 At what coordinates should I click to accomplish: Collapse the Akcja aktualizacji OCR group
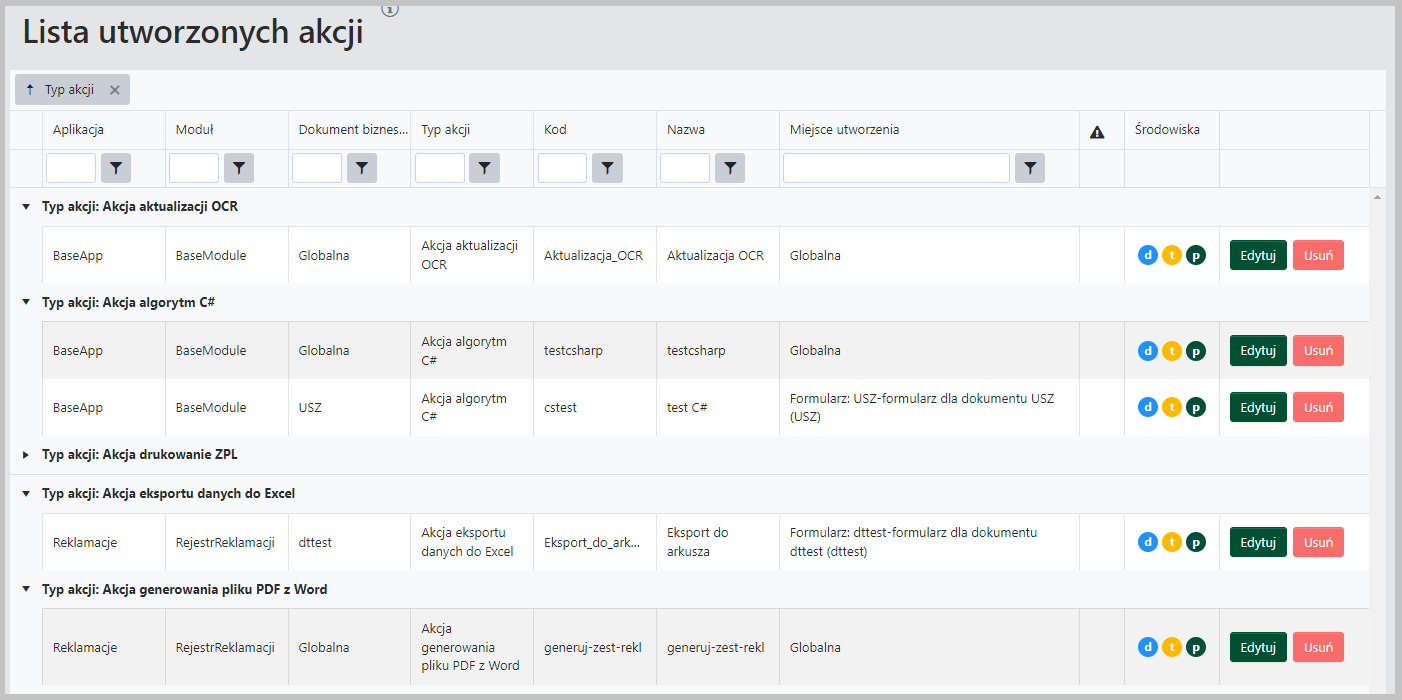[x=26, y=207]
